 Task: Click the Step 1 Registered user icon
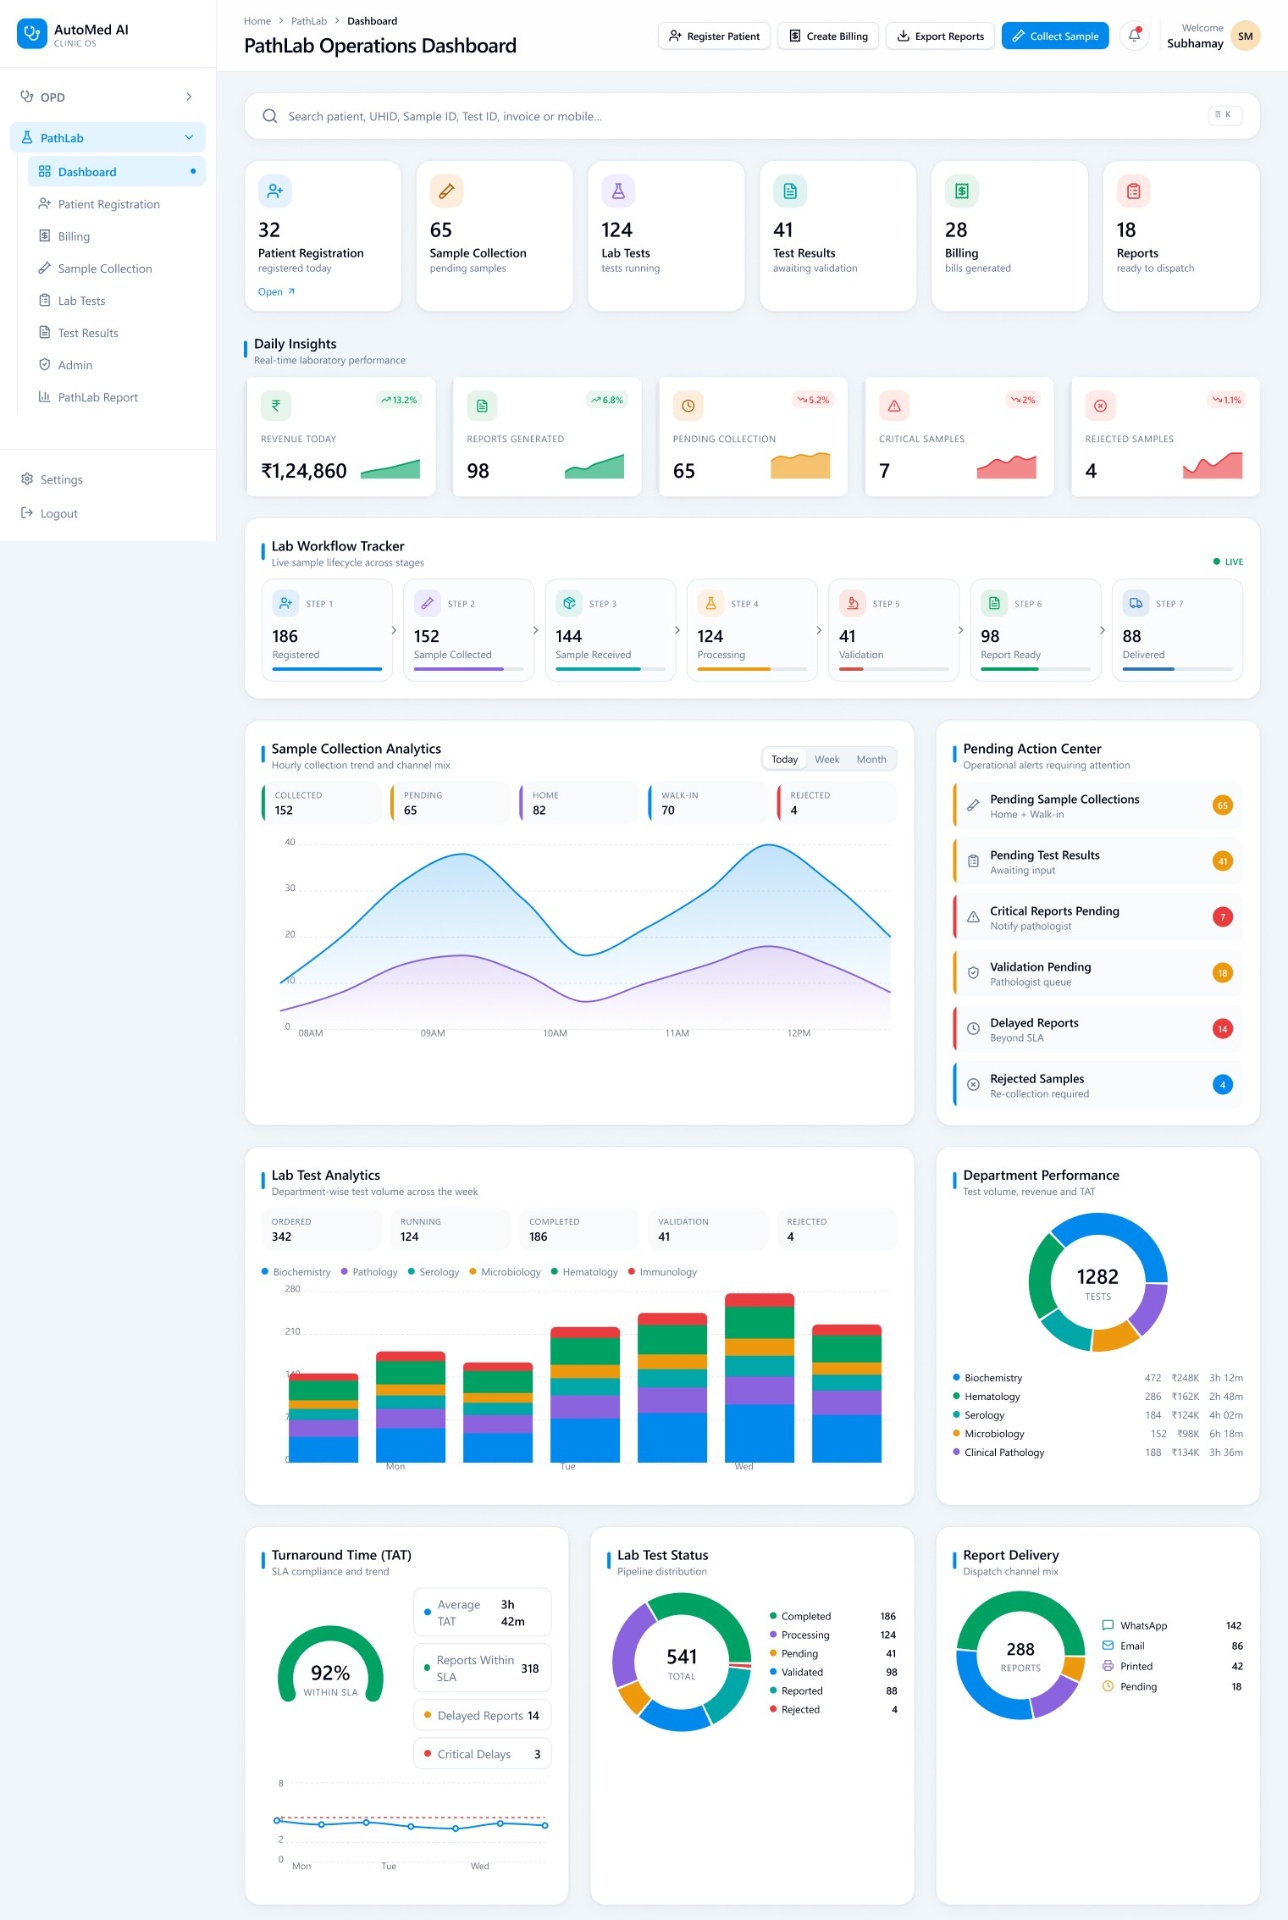pyautogui.click(x=286, y=603)
